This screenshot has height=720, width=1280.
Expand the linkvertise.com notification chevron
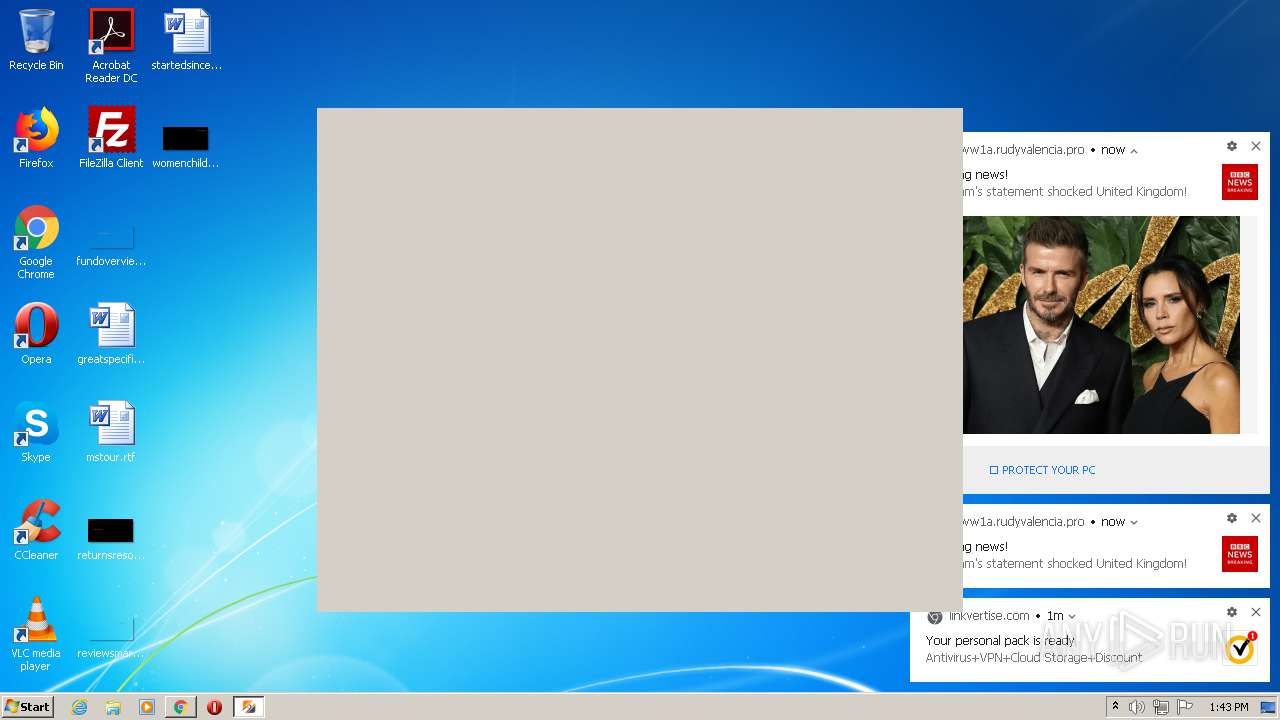(1072, 616)
